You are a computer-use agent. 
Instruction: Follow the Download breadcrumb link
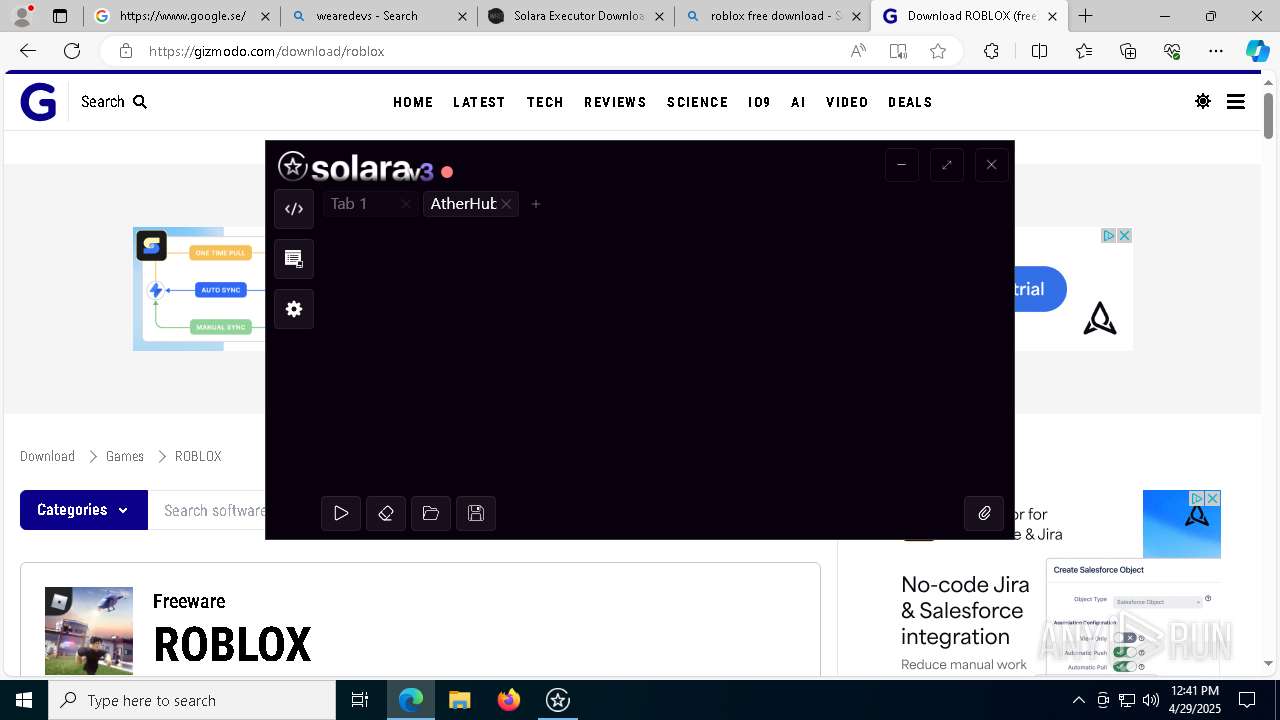point(47,456)
